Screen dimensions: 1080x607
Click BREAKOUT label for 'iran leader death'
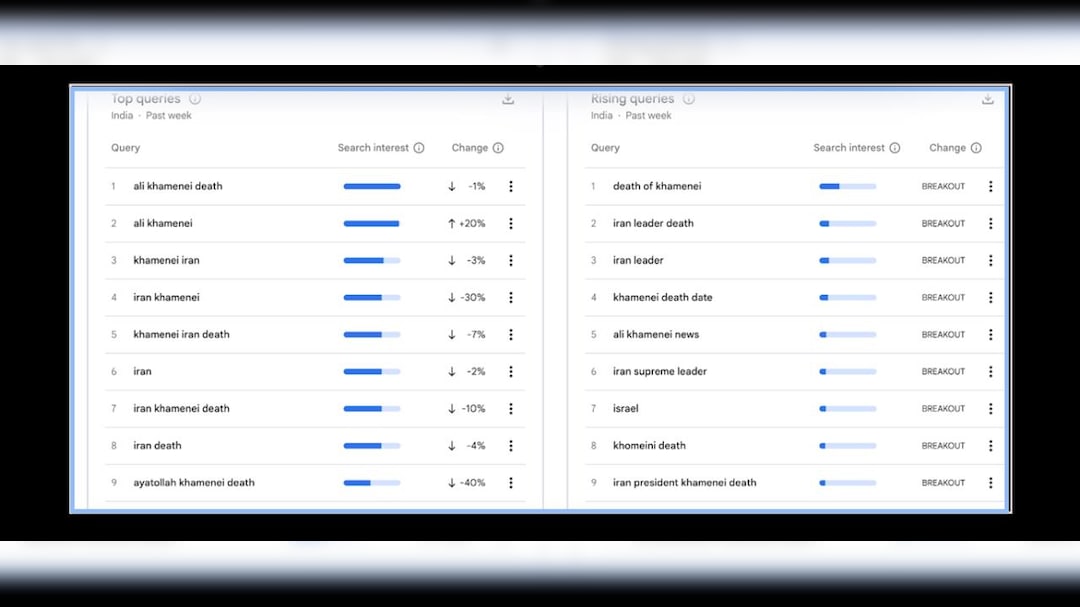pos(943,223)
